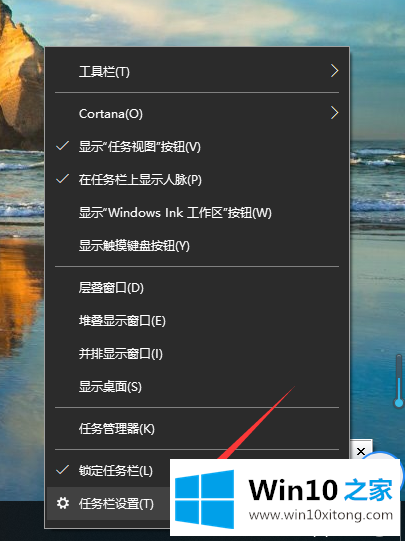Click the volume slider handle at right
Viewport: 405px width, 541px height.
[399, 403]
